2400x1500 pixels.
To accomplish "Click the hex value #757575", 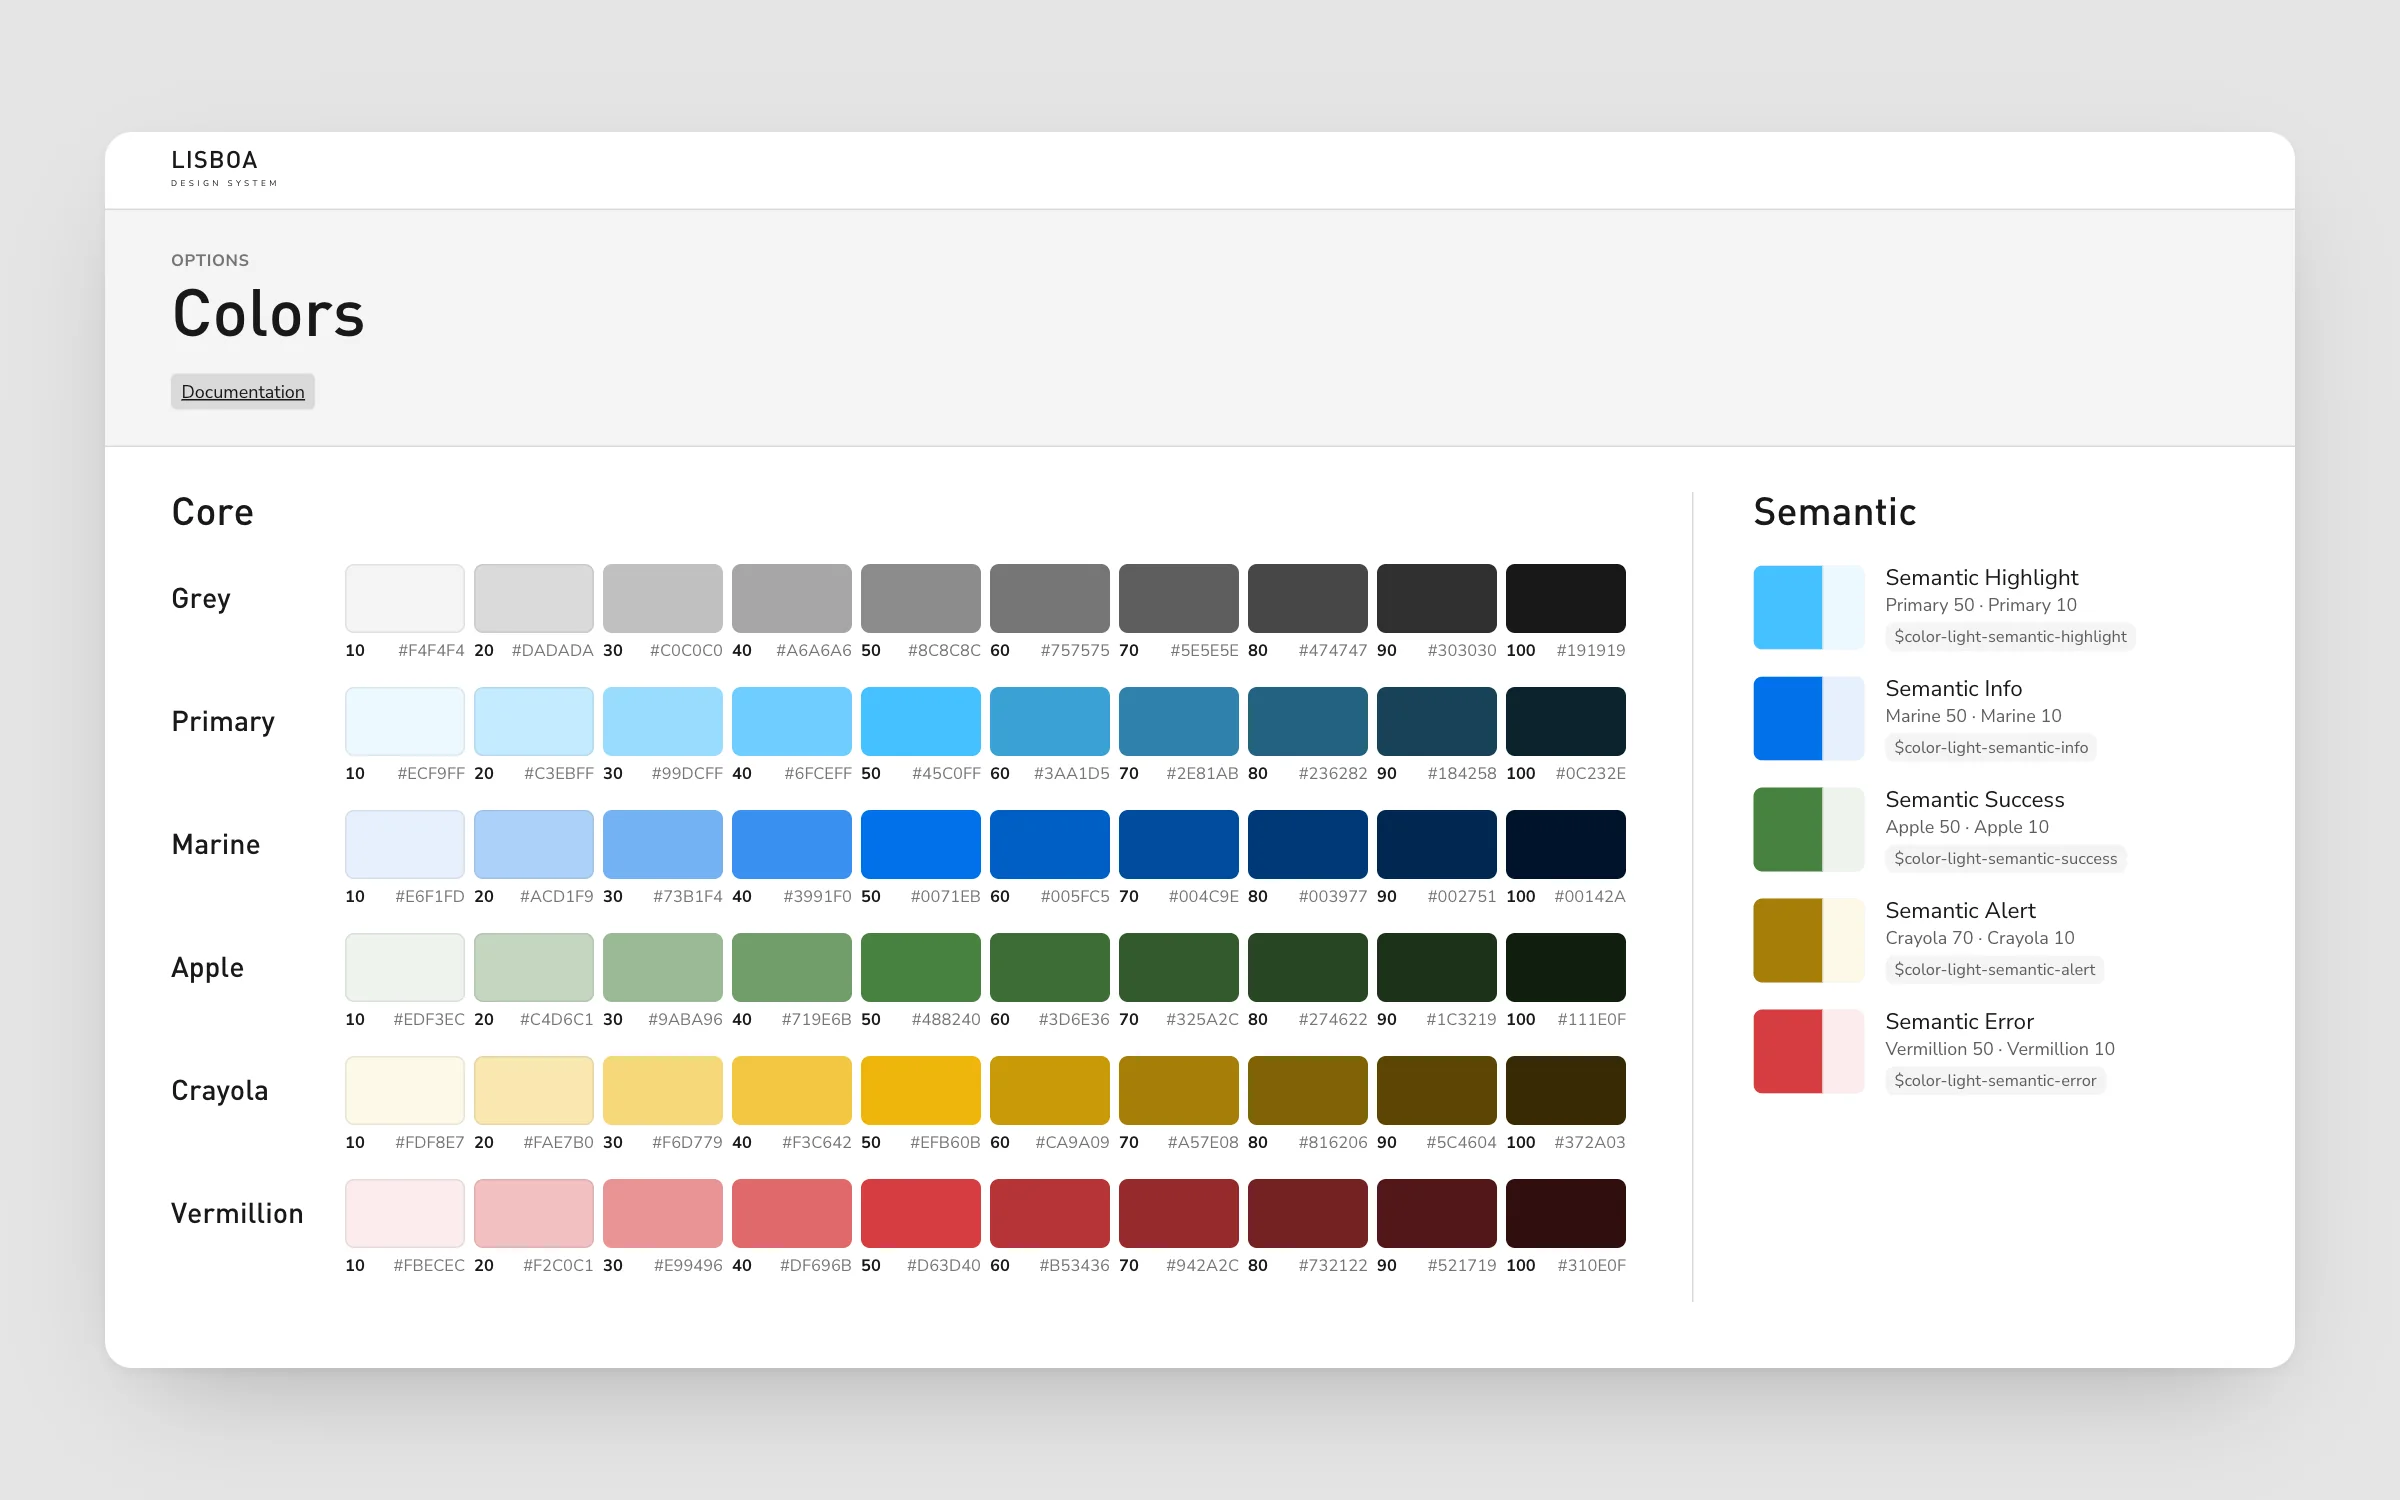I will click(x=1074, y=651).
